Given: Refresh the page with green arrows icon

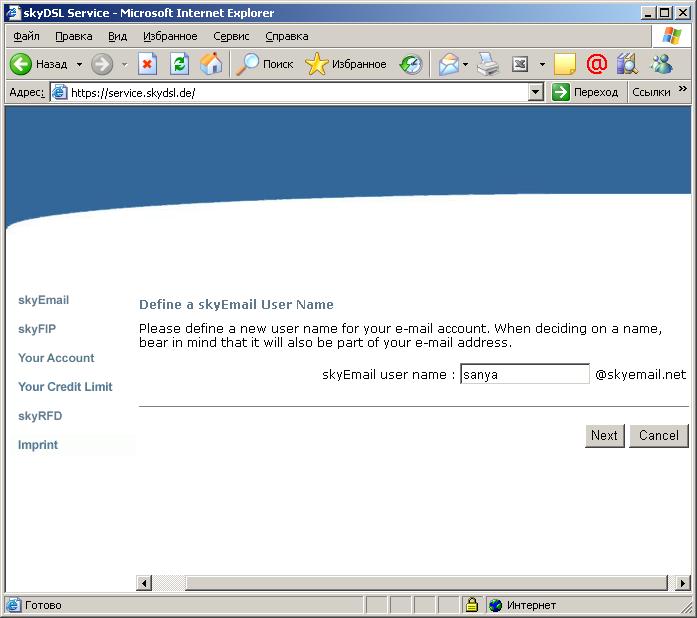Looking at the screenshot, I should [180, 64].
